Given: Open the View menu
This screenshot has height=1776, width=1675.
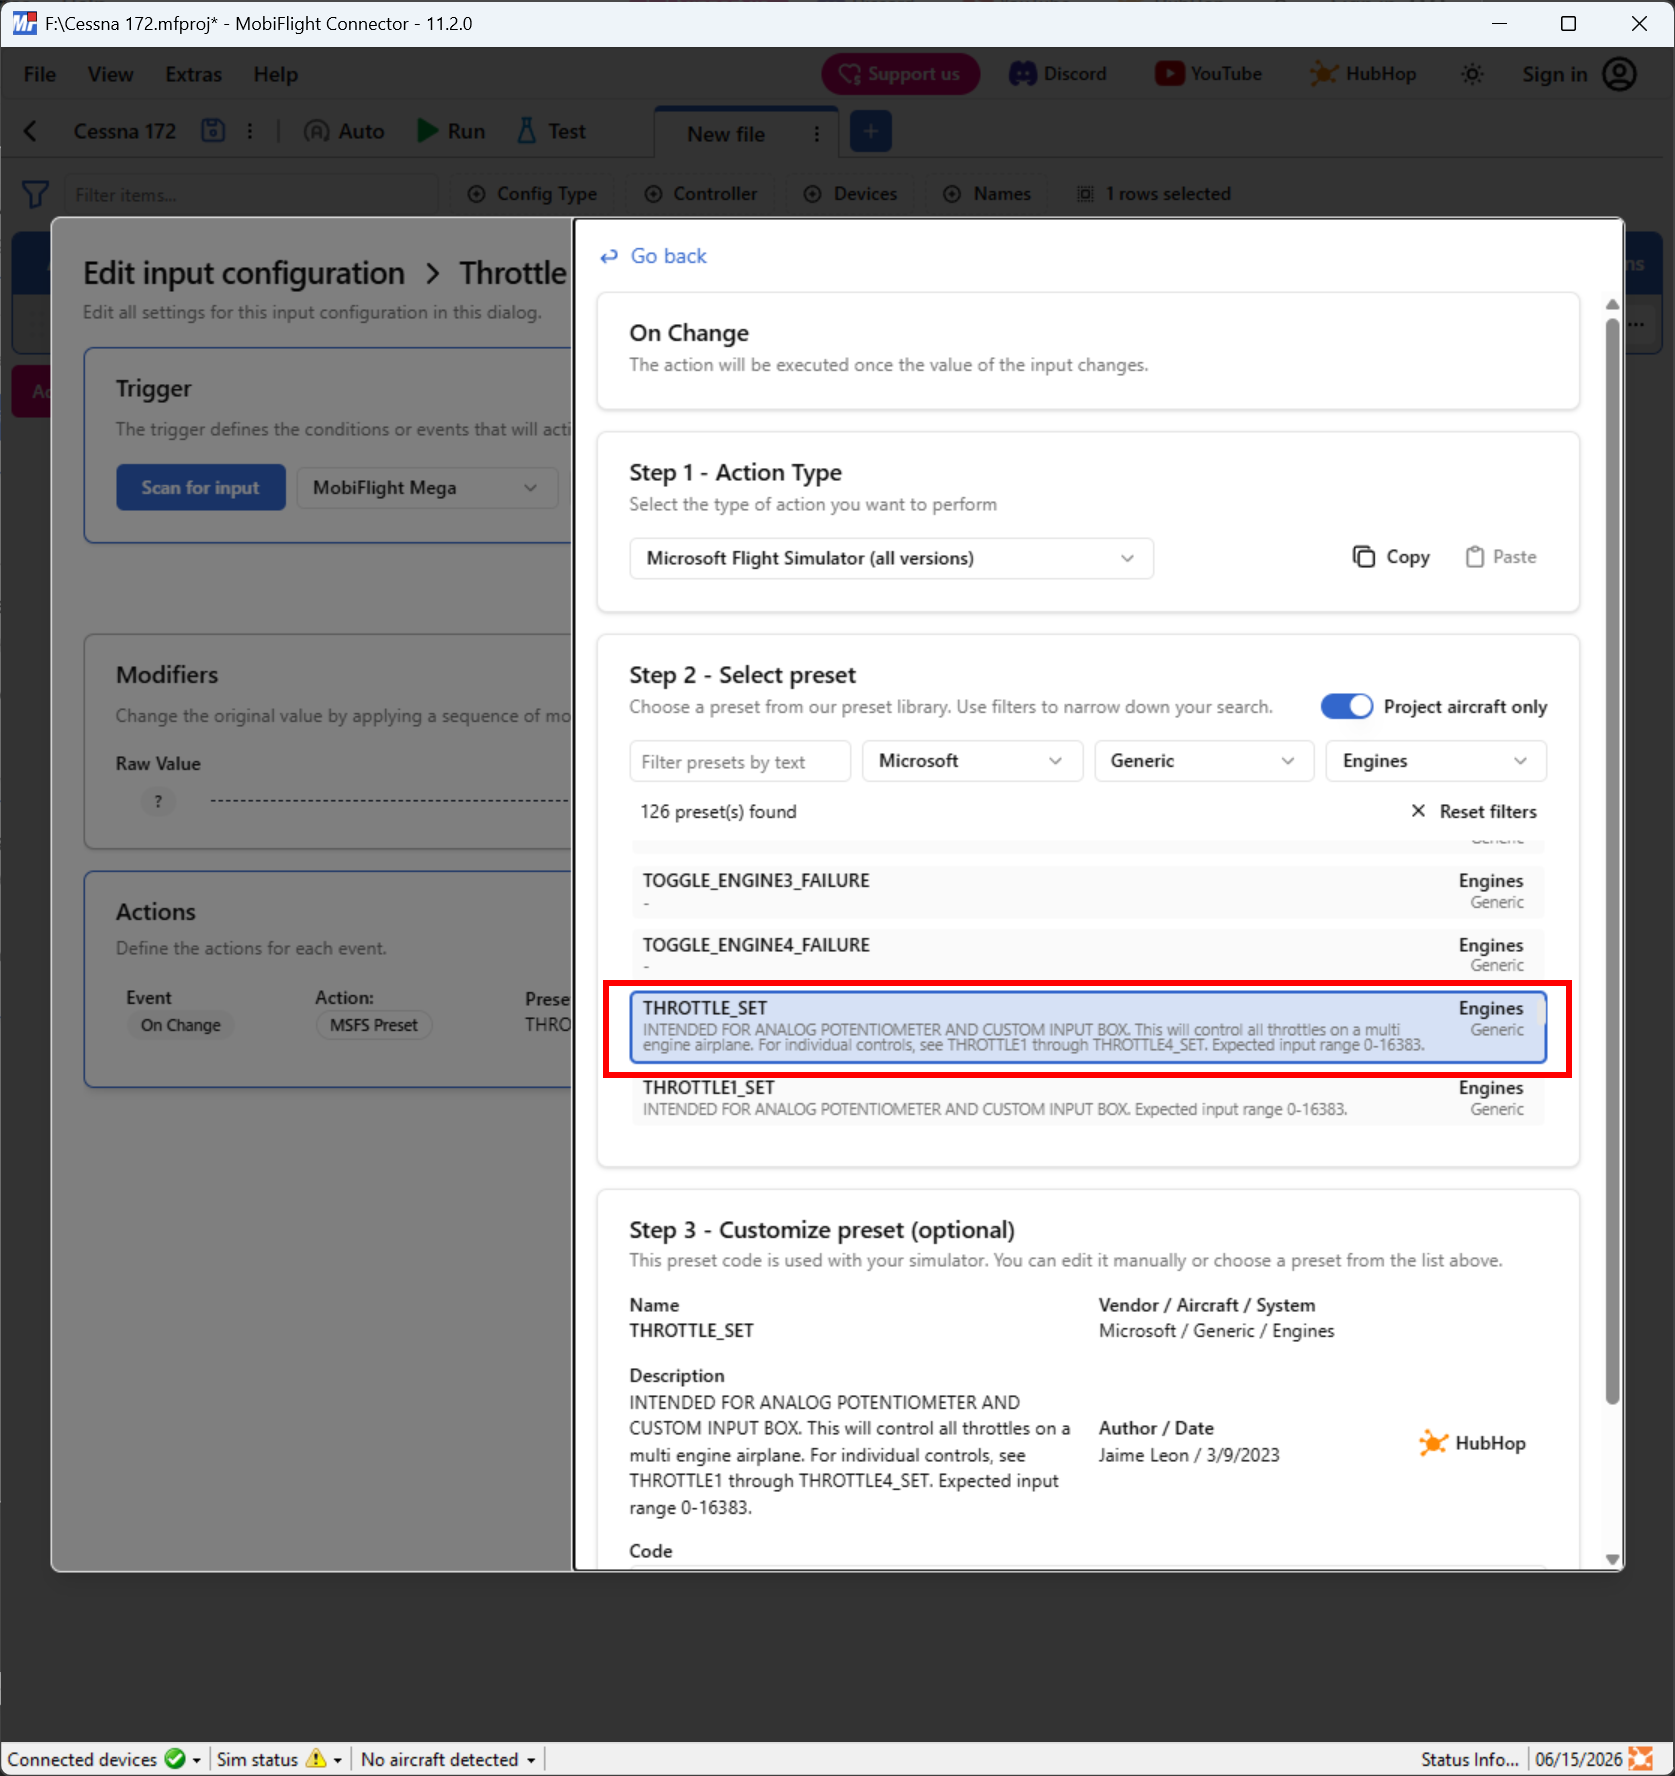Looking at the screenshot, I should click(110, 75).
